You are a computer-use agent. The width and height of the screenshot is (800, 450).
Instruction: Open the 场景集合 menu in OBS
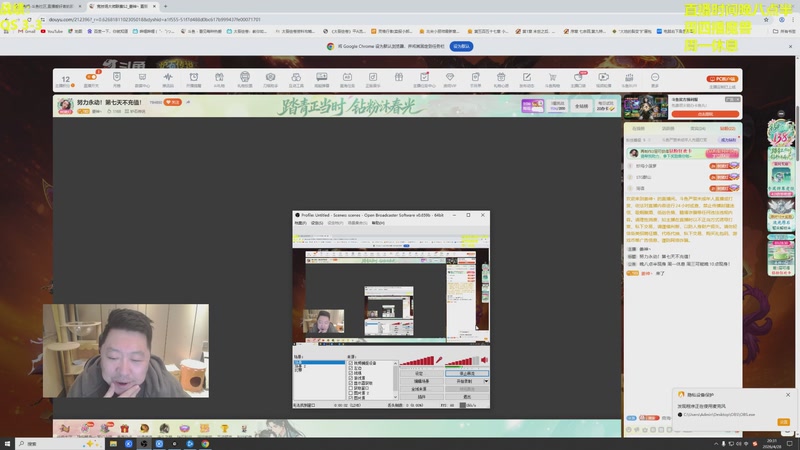(x=357, y=223)
